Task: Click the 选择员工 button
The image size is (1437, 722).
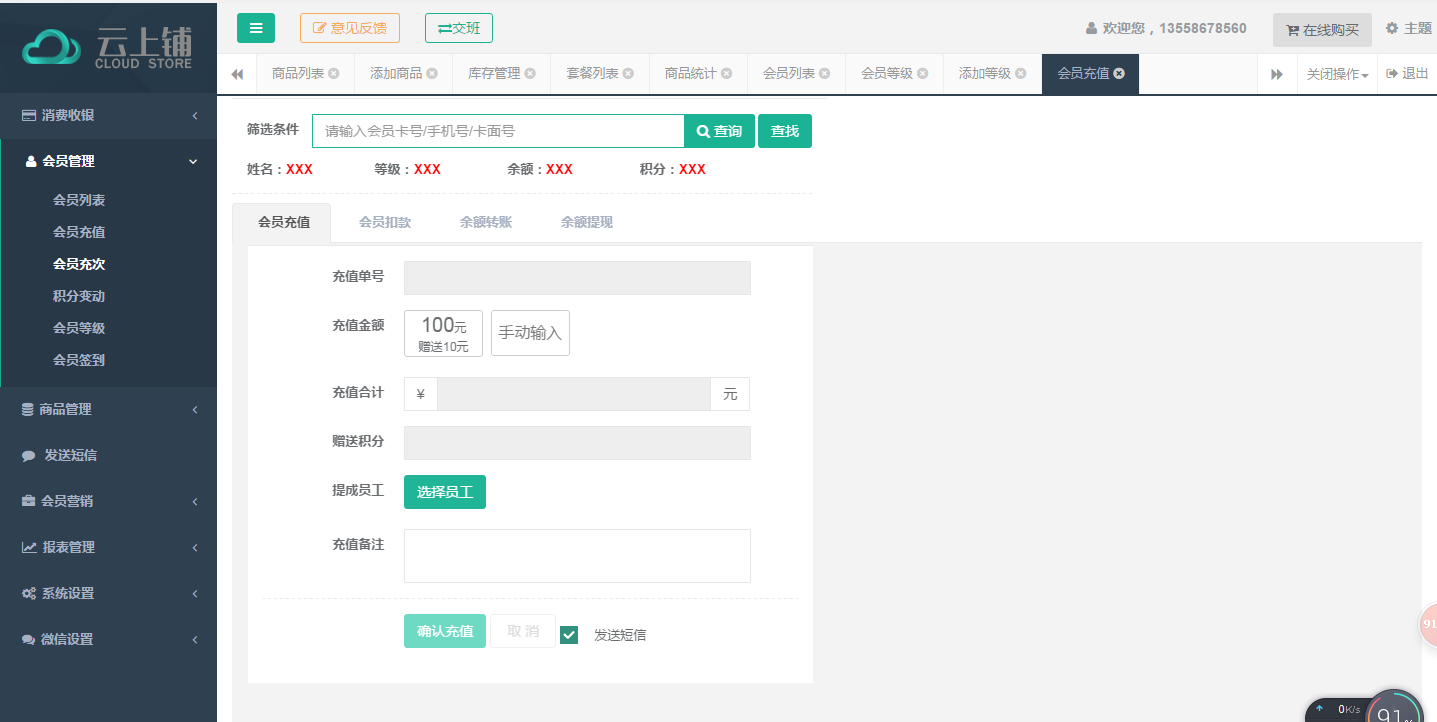Action: (x=445, y=492)
